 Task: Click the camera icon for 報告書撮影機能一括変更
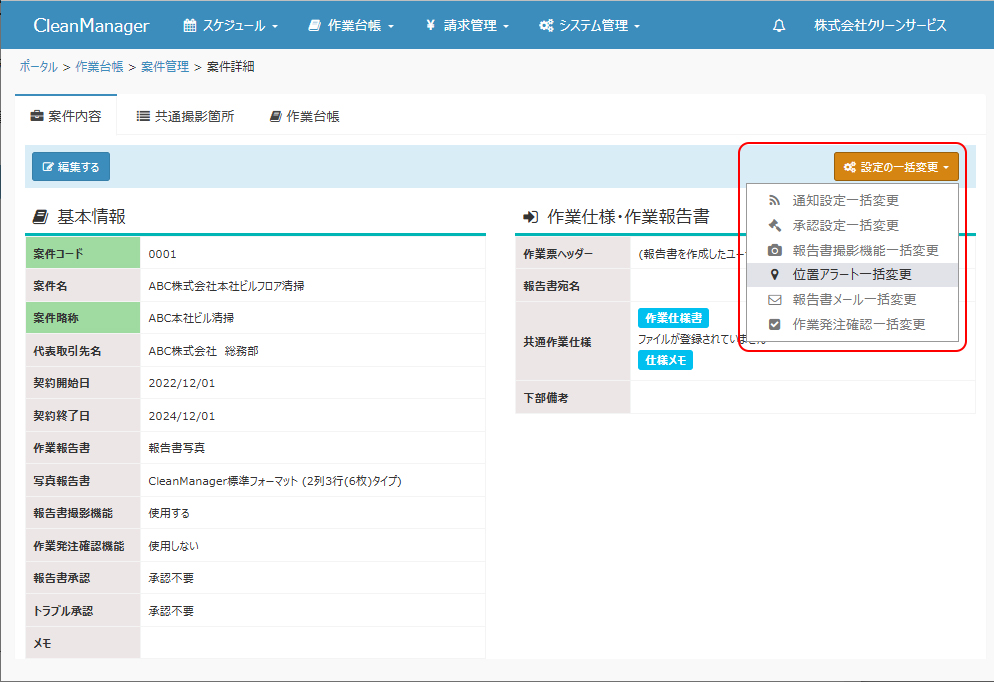[x=774, y=251]
